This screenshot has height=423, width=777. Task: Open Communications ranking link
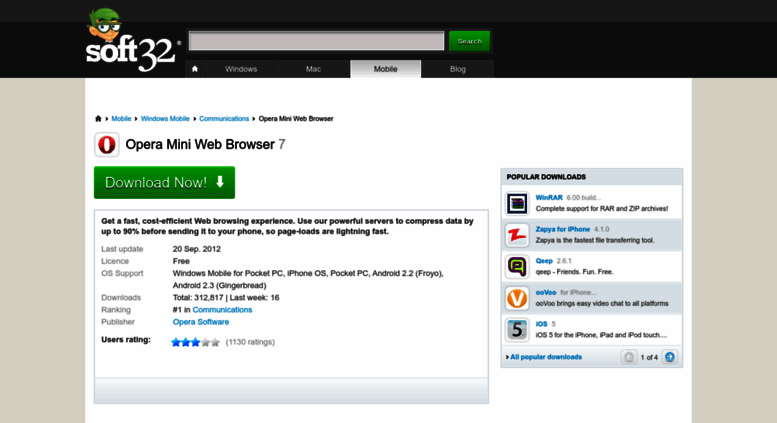pos(222,310)
